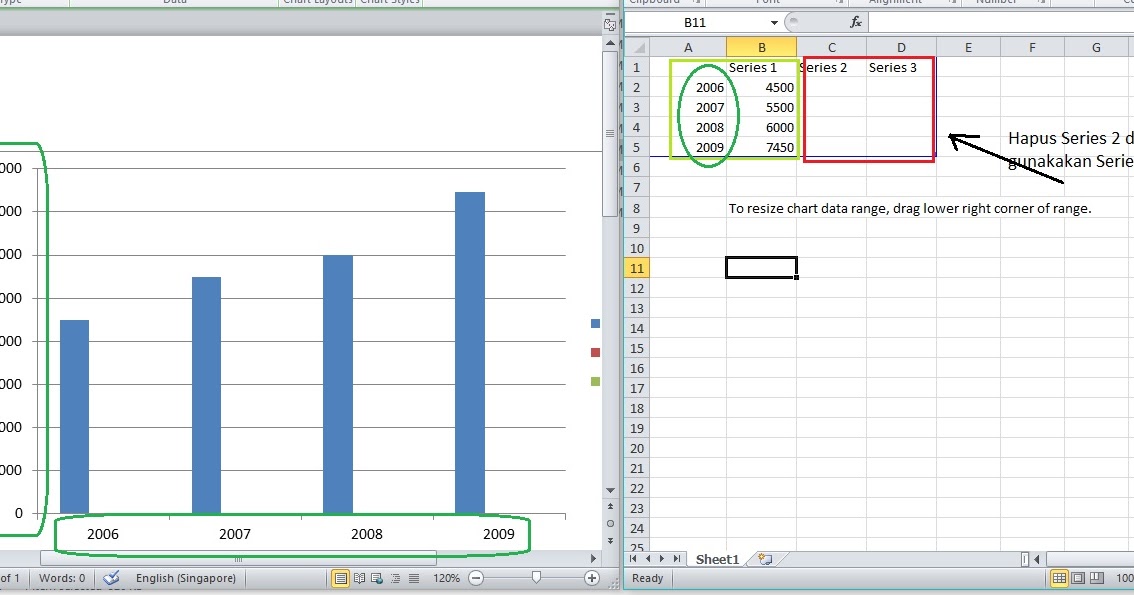1134x595 pixels.
Task: Toggle Normal view in Excel status bar
Action: pyautogui.click(x=1060, y=578)
